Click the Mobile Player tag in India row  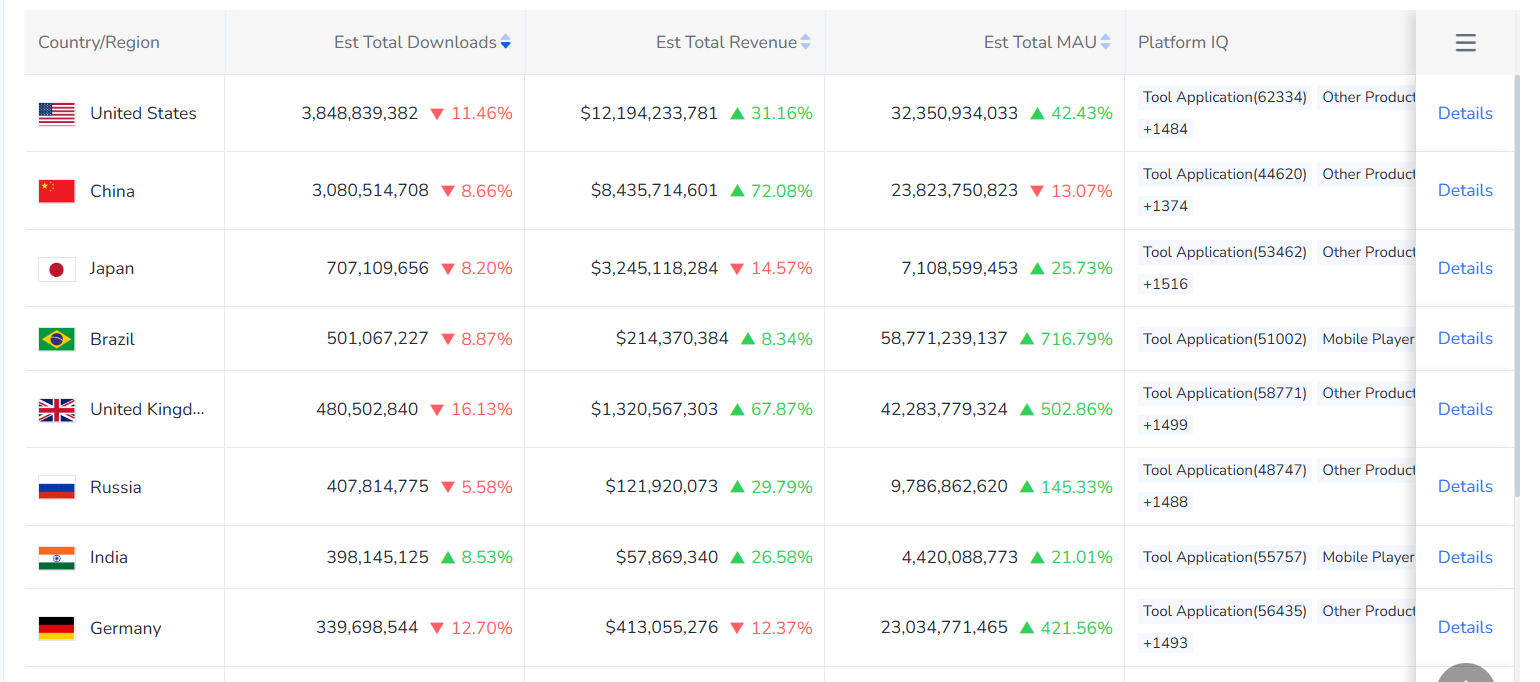tap(1367, 557)
